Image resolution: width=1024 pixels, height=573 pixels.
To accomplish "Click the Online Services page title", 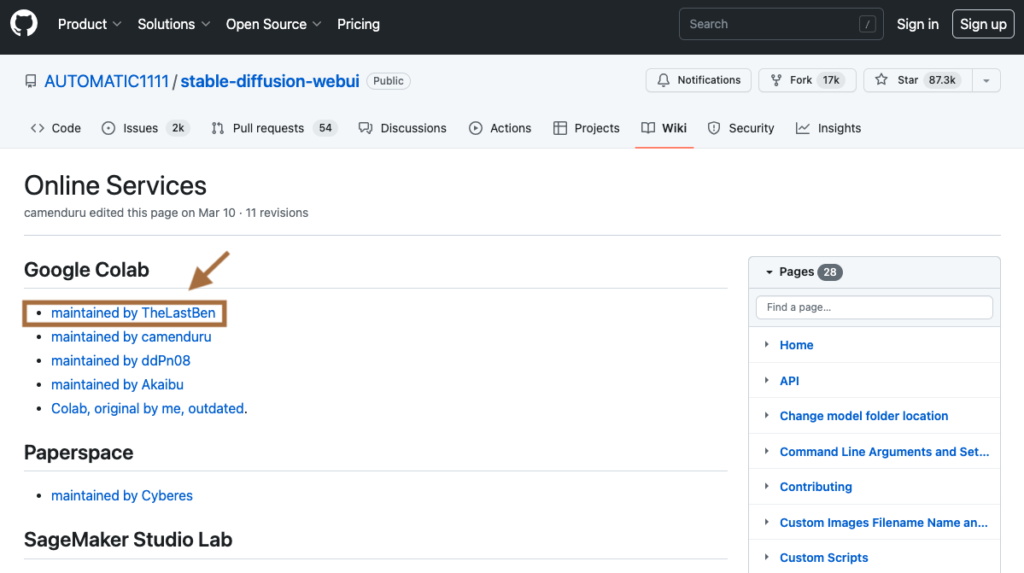I will tap(115, 186).
